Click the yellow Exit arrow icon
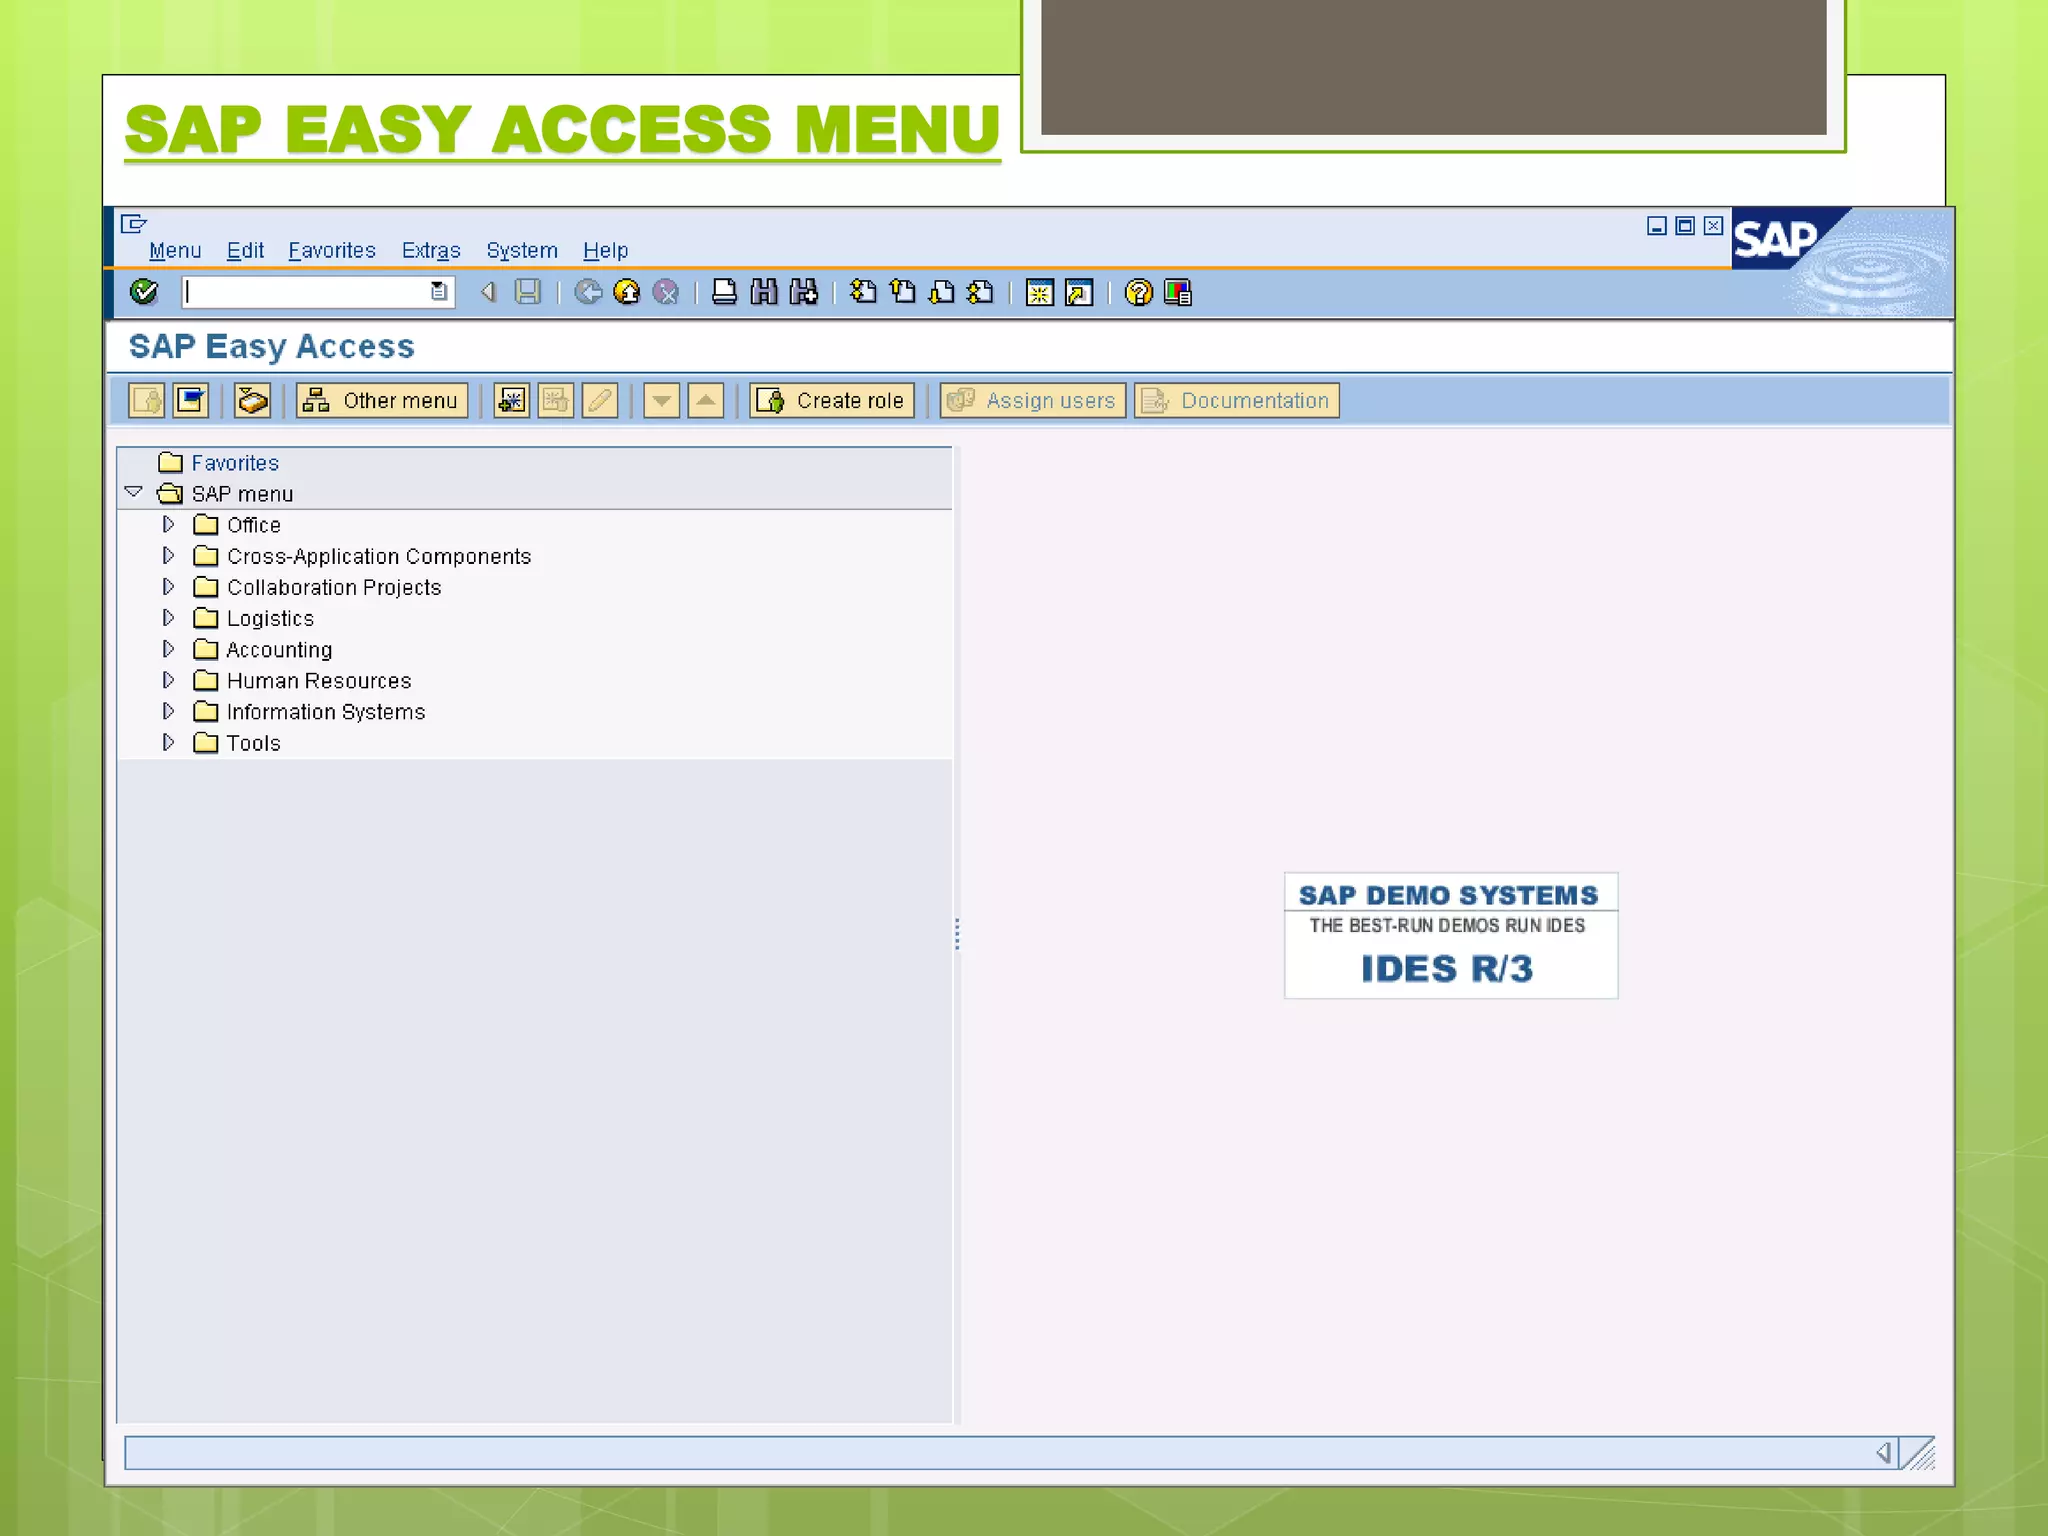 click(627, 292)
